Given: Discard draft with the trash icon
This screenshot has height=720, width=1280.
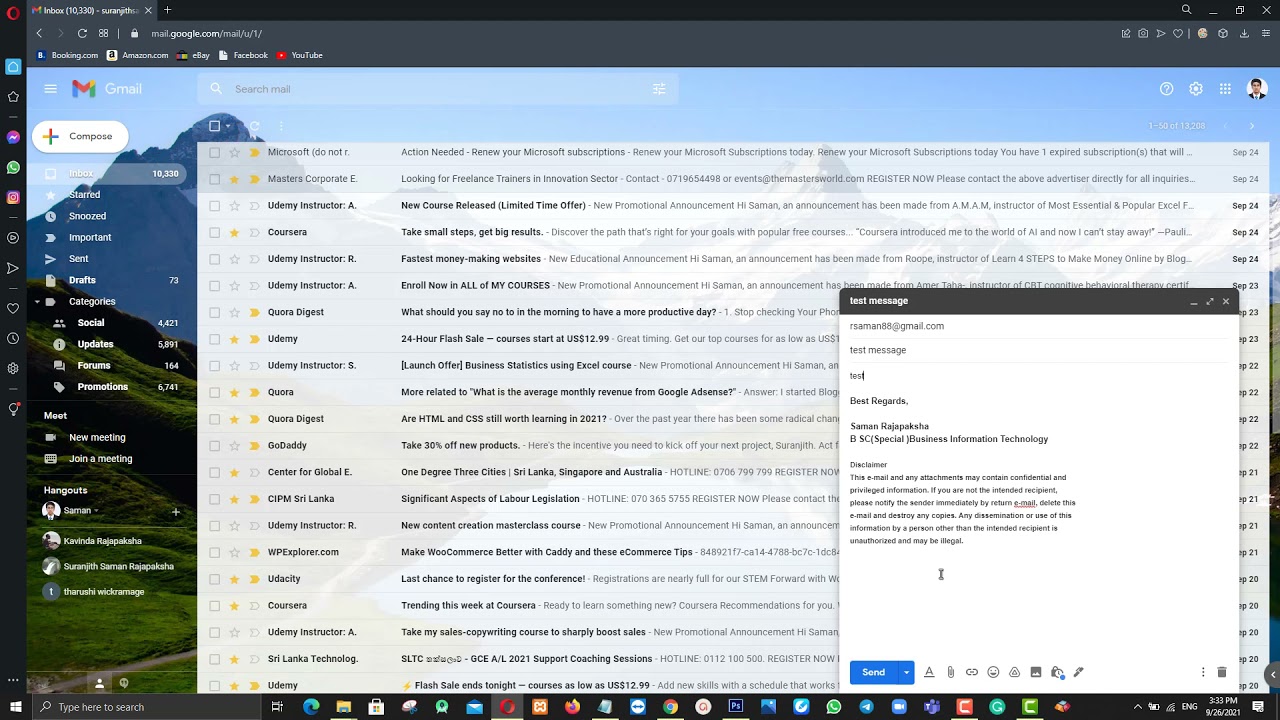Looking at the screenshot, I should click(1222, 672).
